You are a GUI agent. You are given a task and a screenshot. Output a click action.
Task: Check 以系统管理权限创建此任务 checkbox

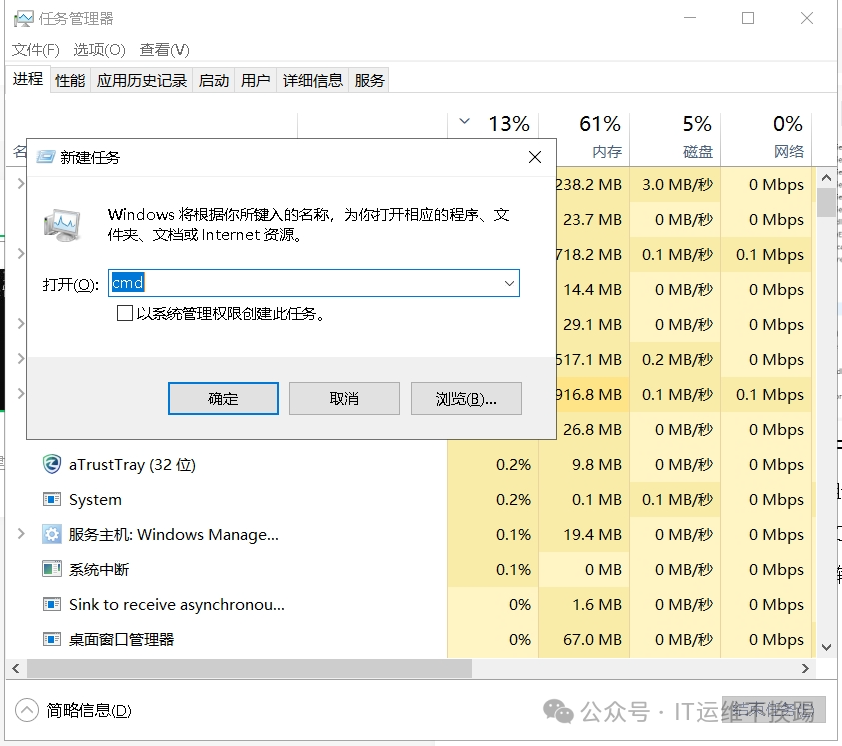point(125,313)
